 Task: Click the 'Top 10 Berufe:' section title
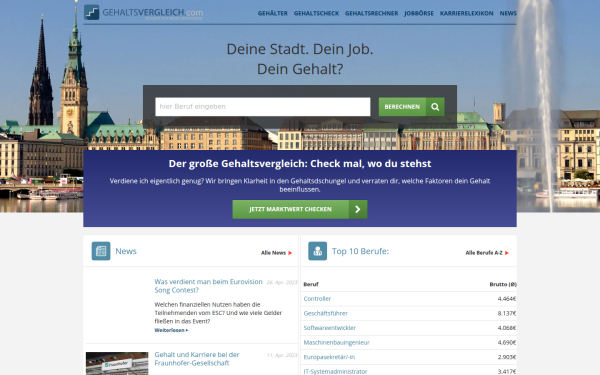click(360, 251)
